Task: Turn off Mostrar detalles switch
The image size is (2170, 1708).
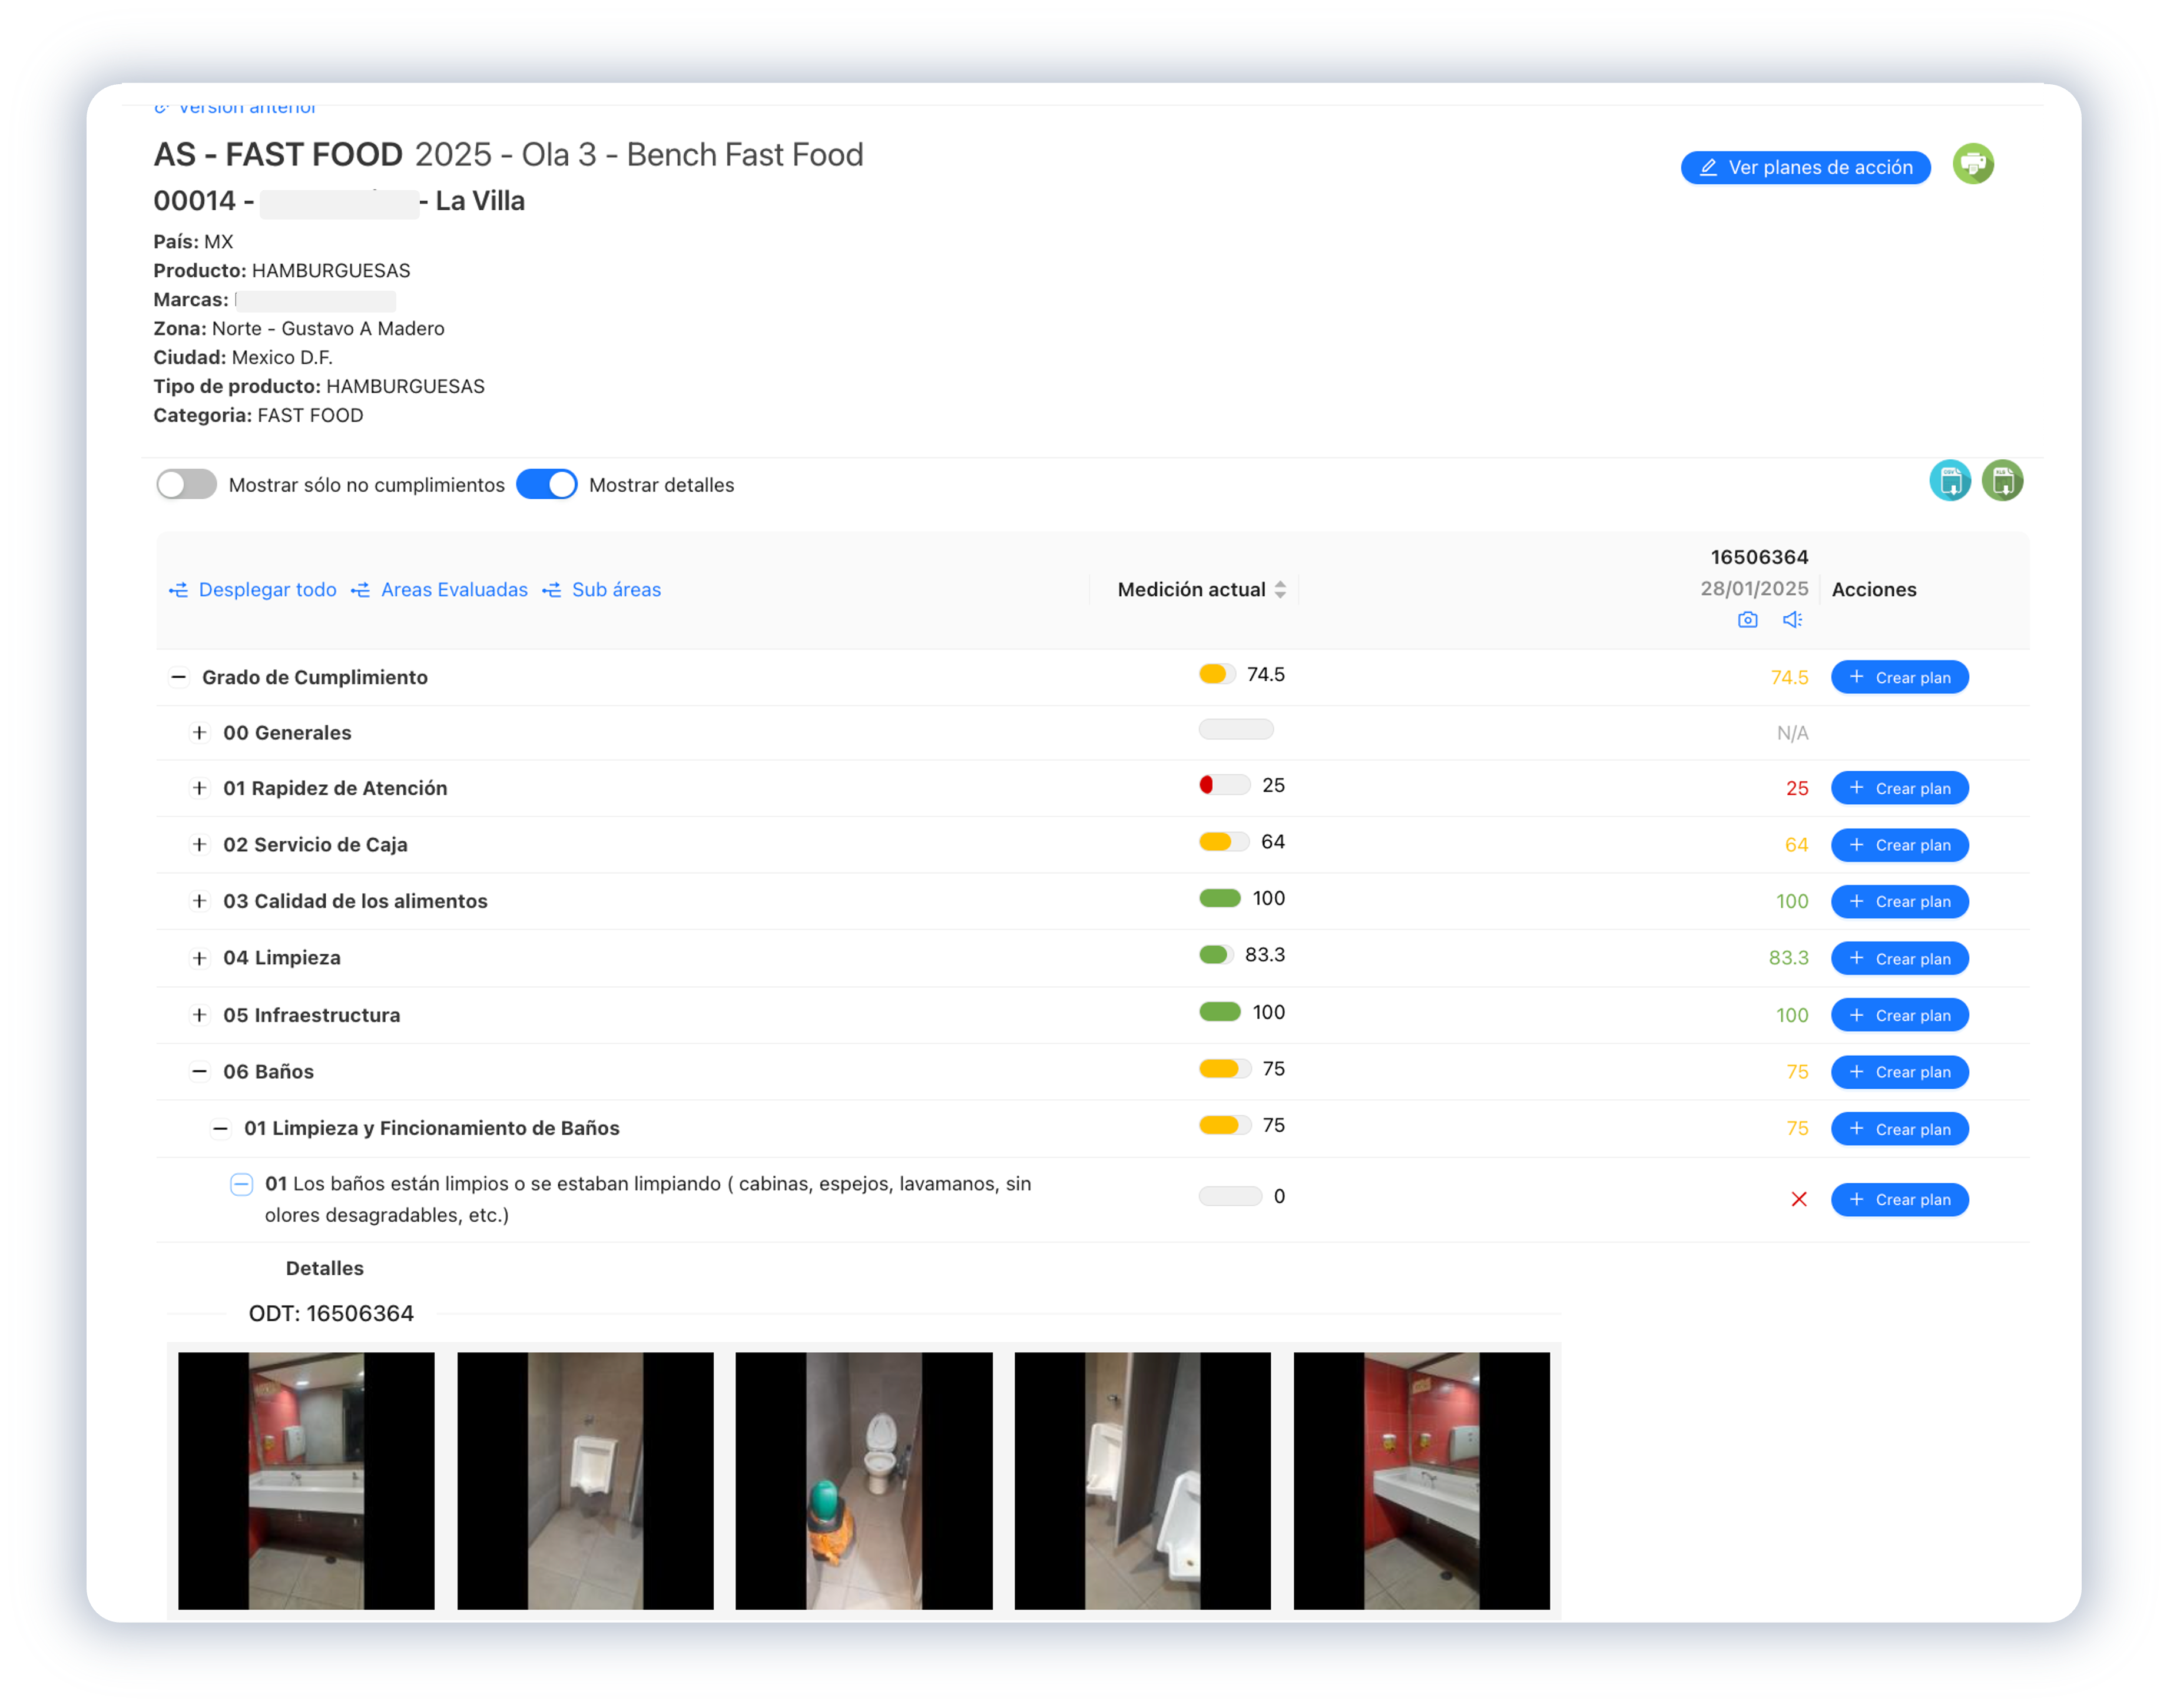Action: point(547,485)
